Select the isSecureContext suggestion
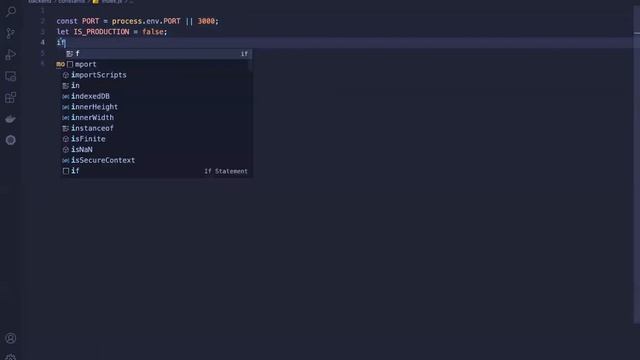 click(x=156, y=160)
